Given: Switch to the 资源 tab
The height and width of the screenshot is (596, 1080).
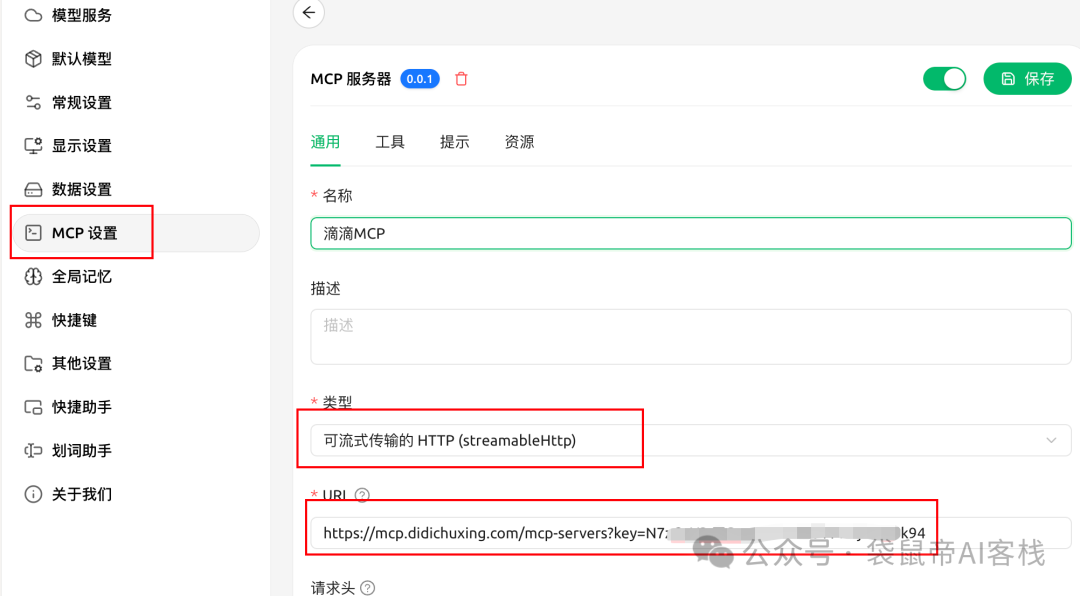Looking at the screenshot, I should [519, 142].
